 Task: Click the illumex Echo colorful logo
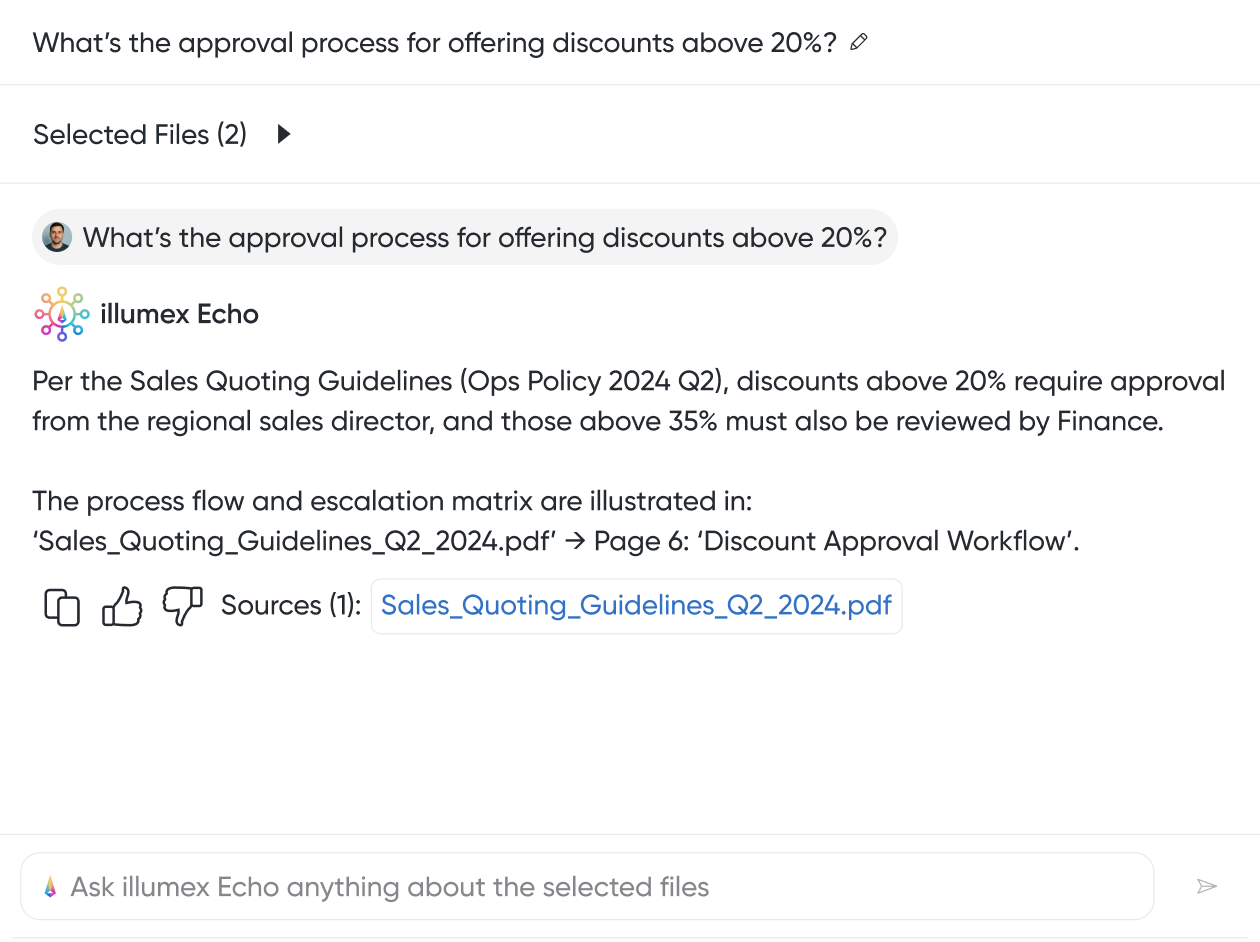(x=62, y=314)
